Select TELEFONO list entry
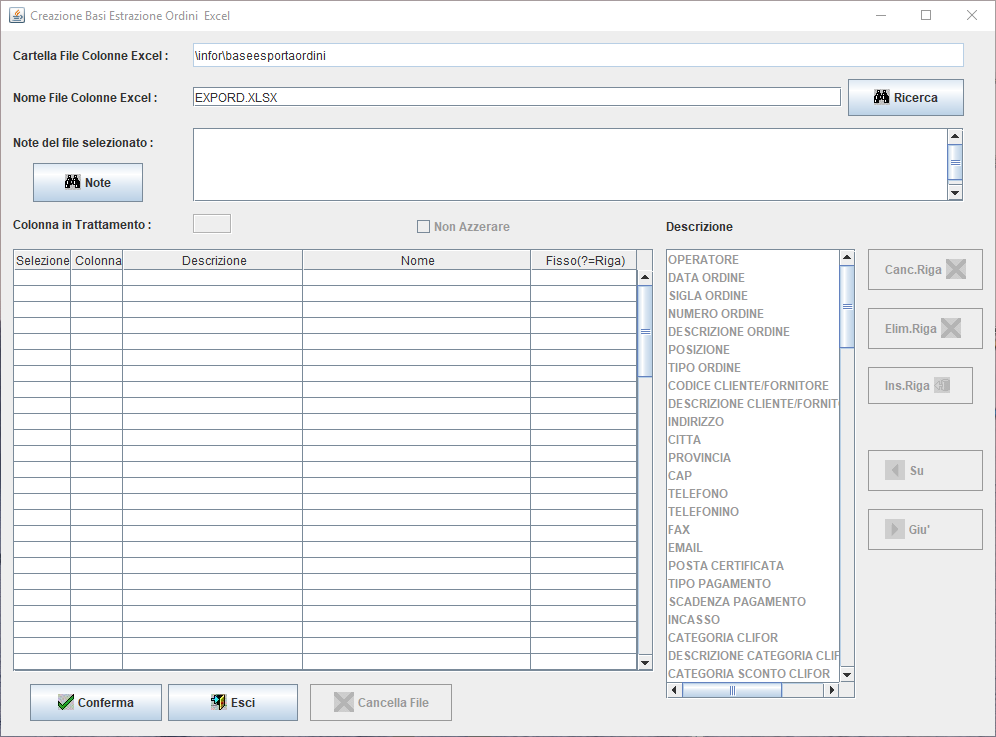This screenshot has height=737, width=996. [753, 494]
